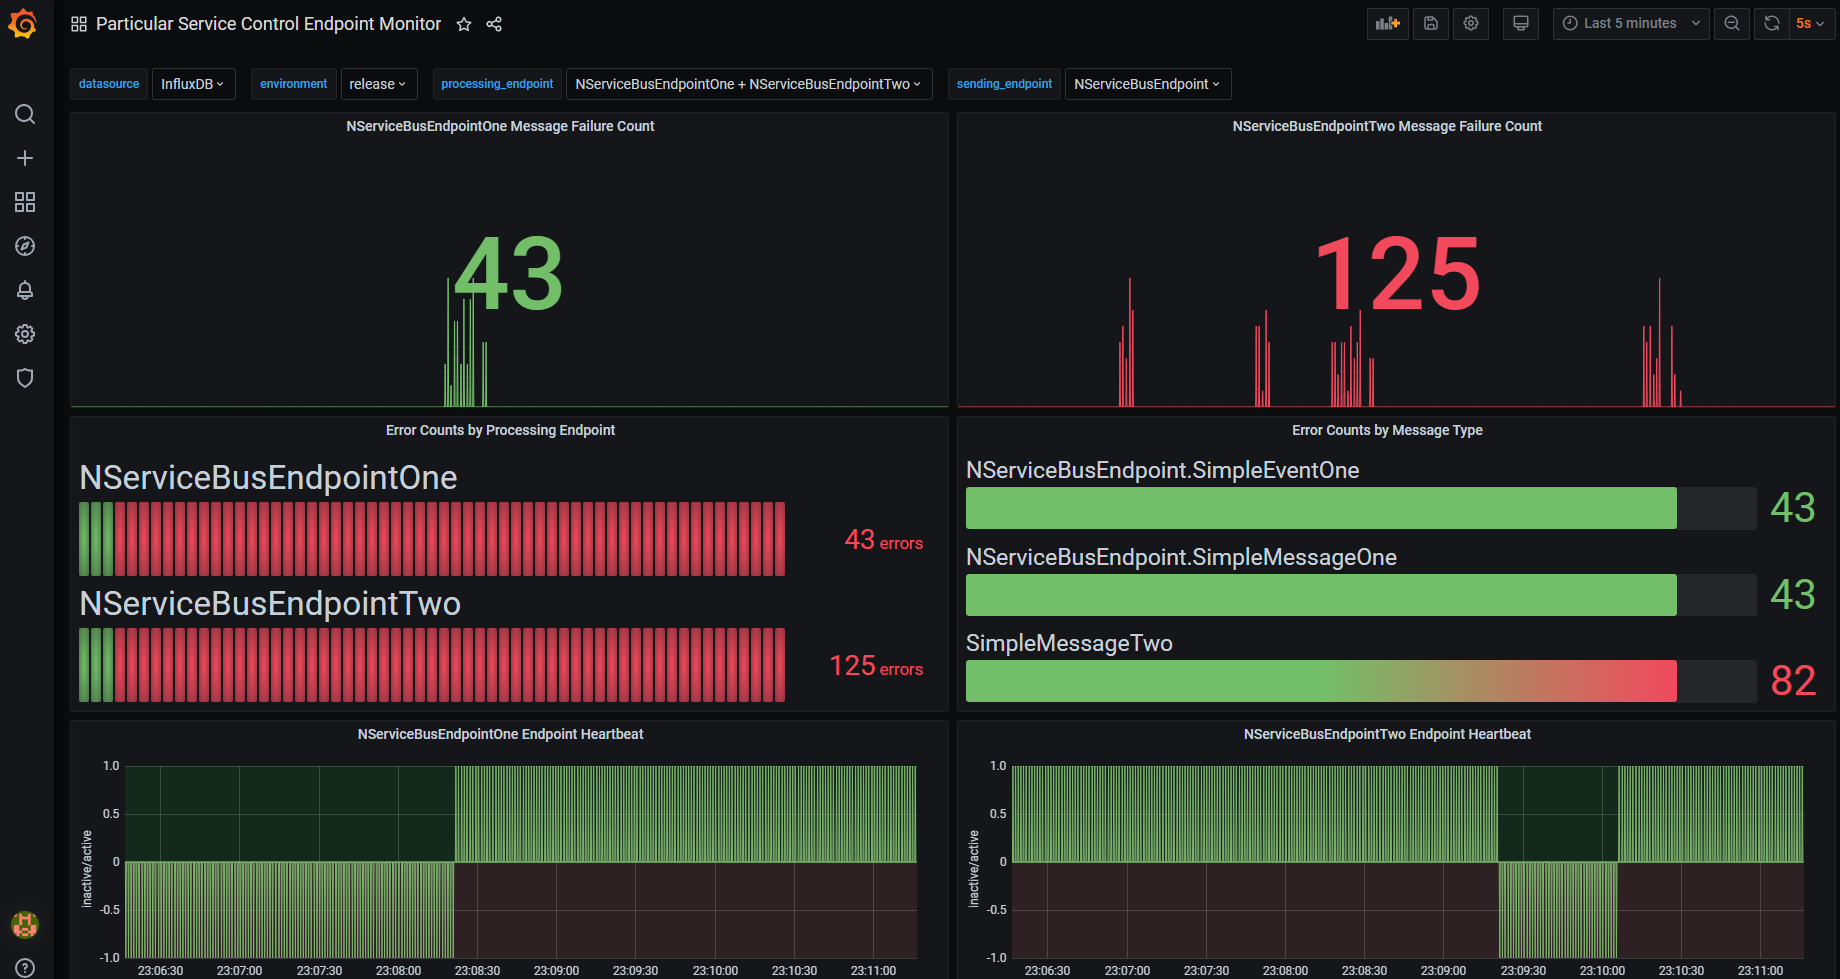
Task: Open the NServiceBusEndpoint sending_endpoint dropdown
Action: [1148, 84]
